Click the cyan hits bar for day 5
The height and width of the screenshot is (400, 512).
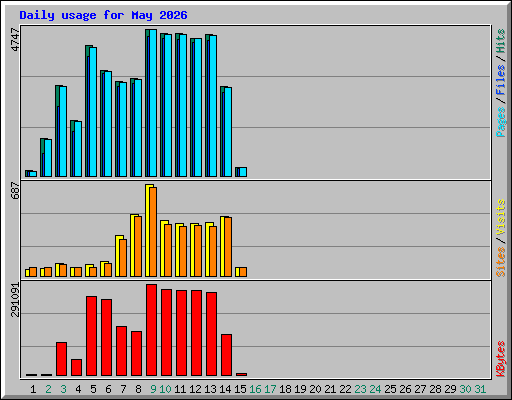click(x=93, y=112)
